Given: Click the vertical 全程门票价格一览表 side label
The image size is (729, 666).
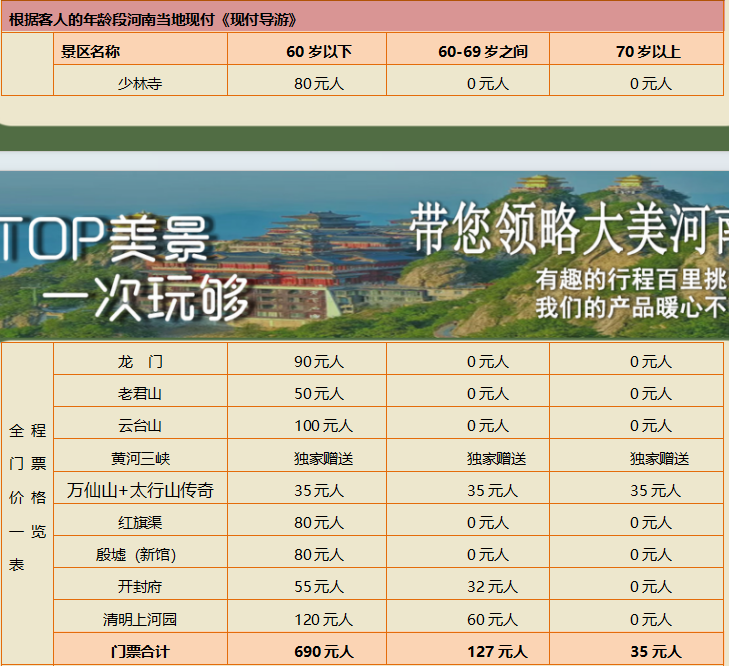Looking at the screenshot, I should [x=27, y=497].
